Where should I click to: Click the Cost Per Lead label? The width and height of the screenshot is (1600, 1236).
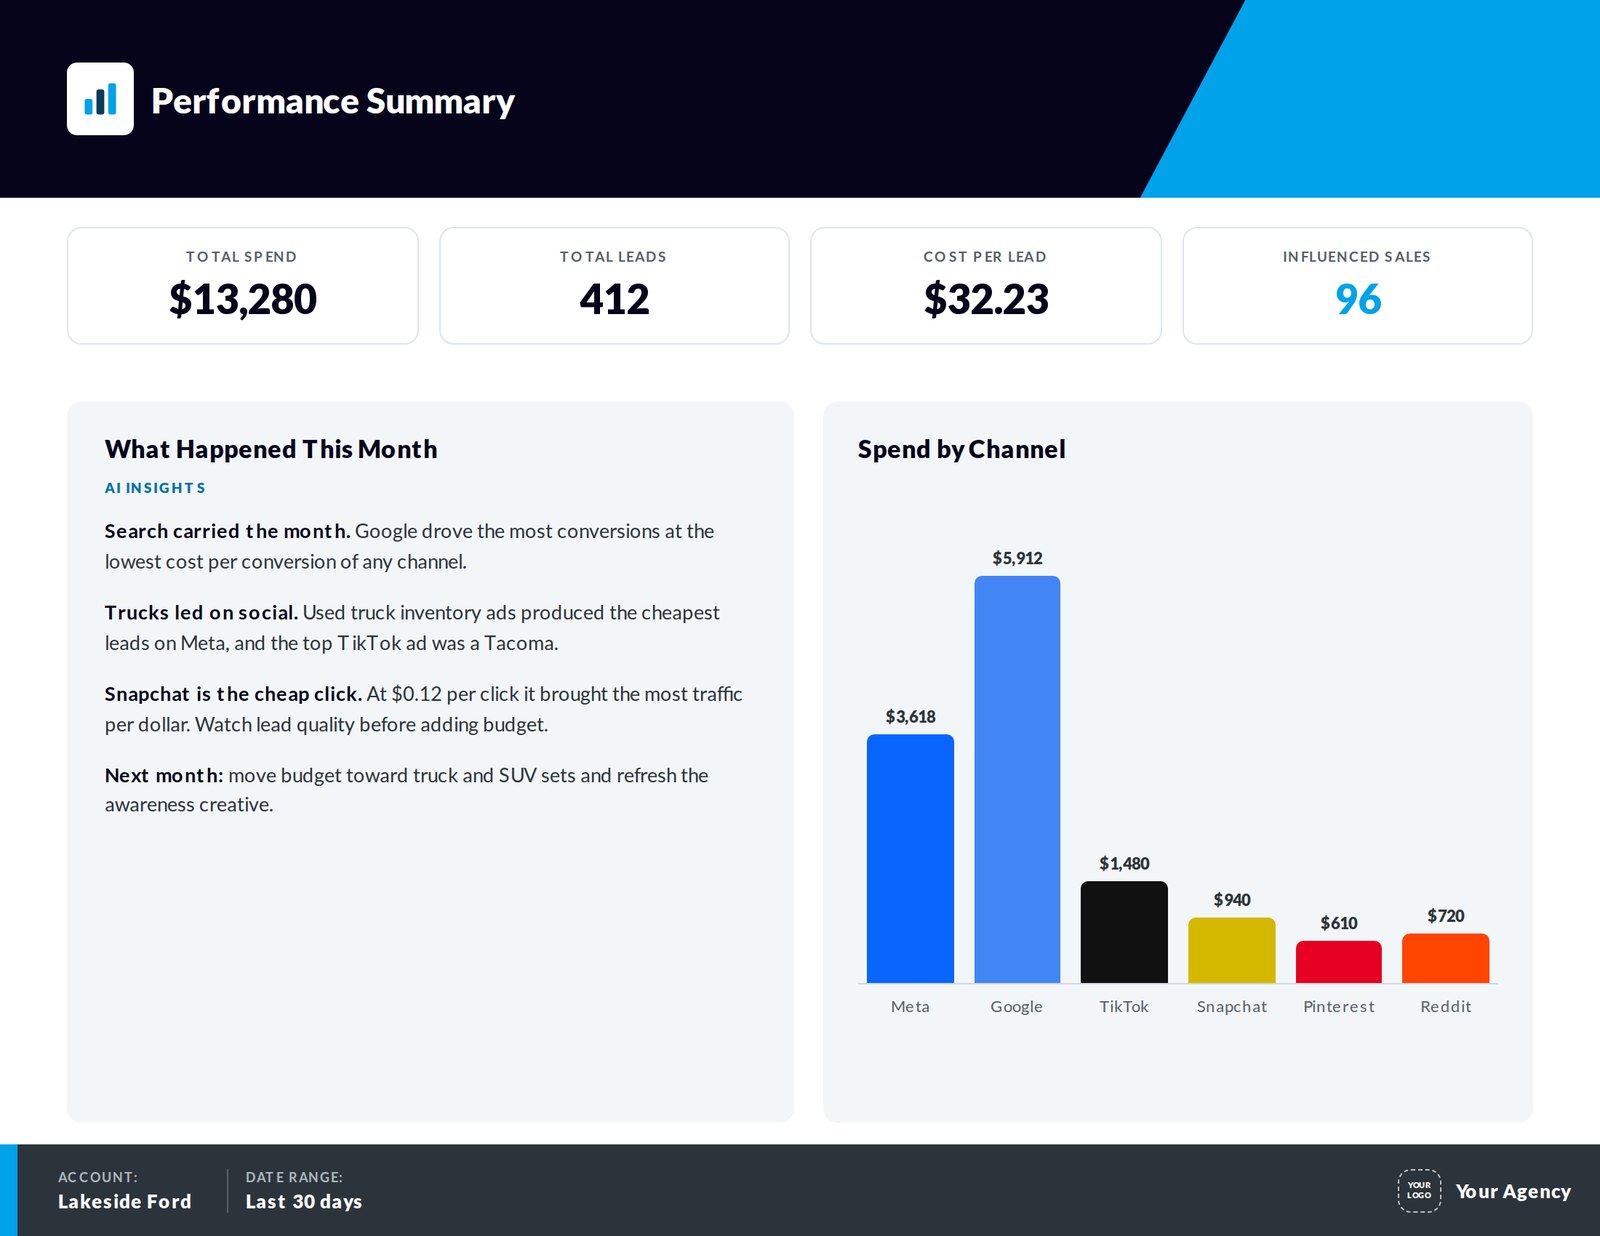(x=985, y=257)
